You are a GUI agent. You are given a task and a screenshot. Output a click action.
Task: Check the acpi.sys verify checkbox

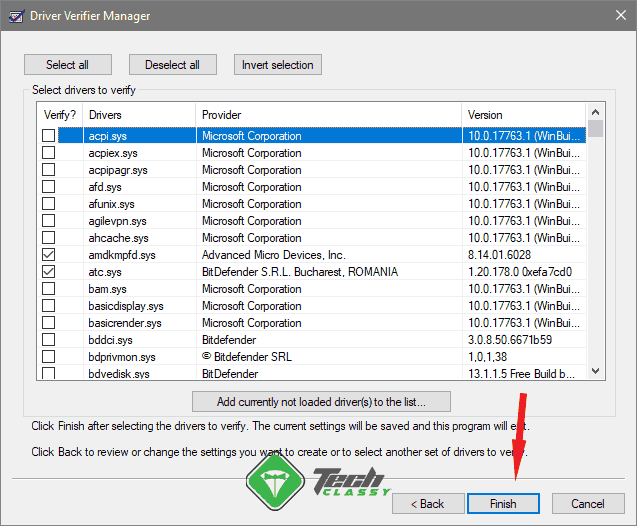pyautogui.click(x=48, y=135)
